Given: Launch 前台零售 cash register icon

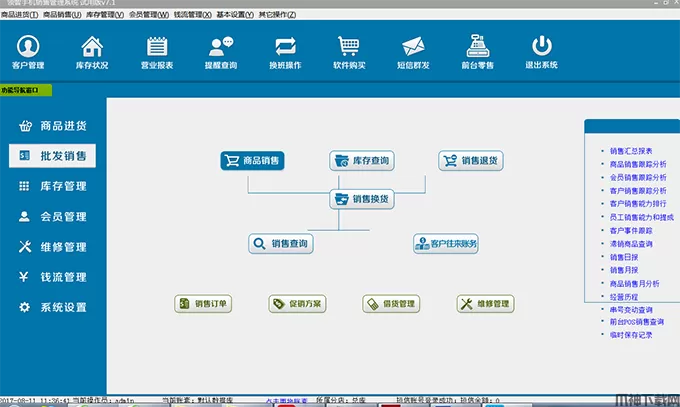Looking at the screenshot, I should coord(477,52).
